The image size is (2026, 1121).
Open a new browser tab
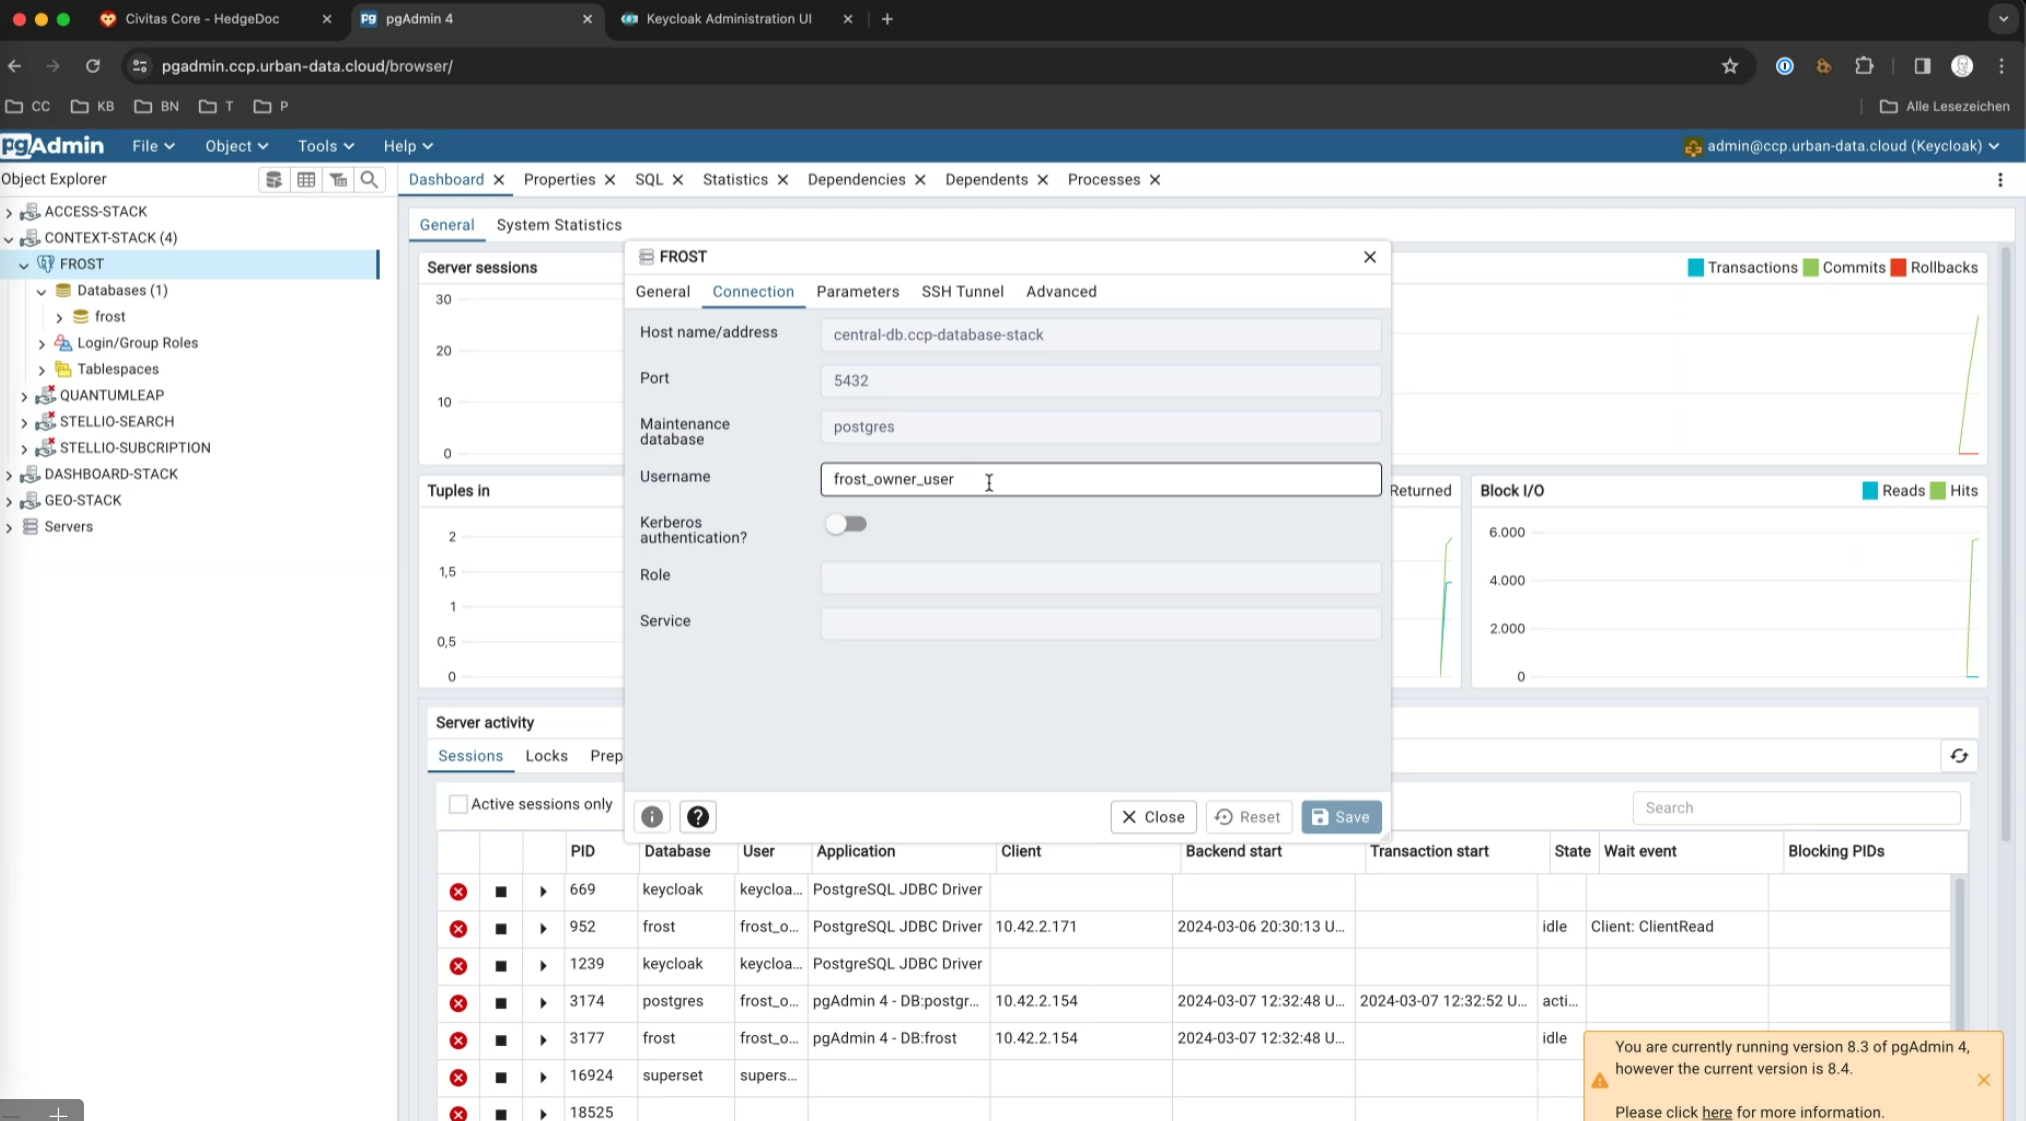pyautogui.click(x=887, y=19)
